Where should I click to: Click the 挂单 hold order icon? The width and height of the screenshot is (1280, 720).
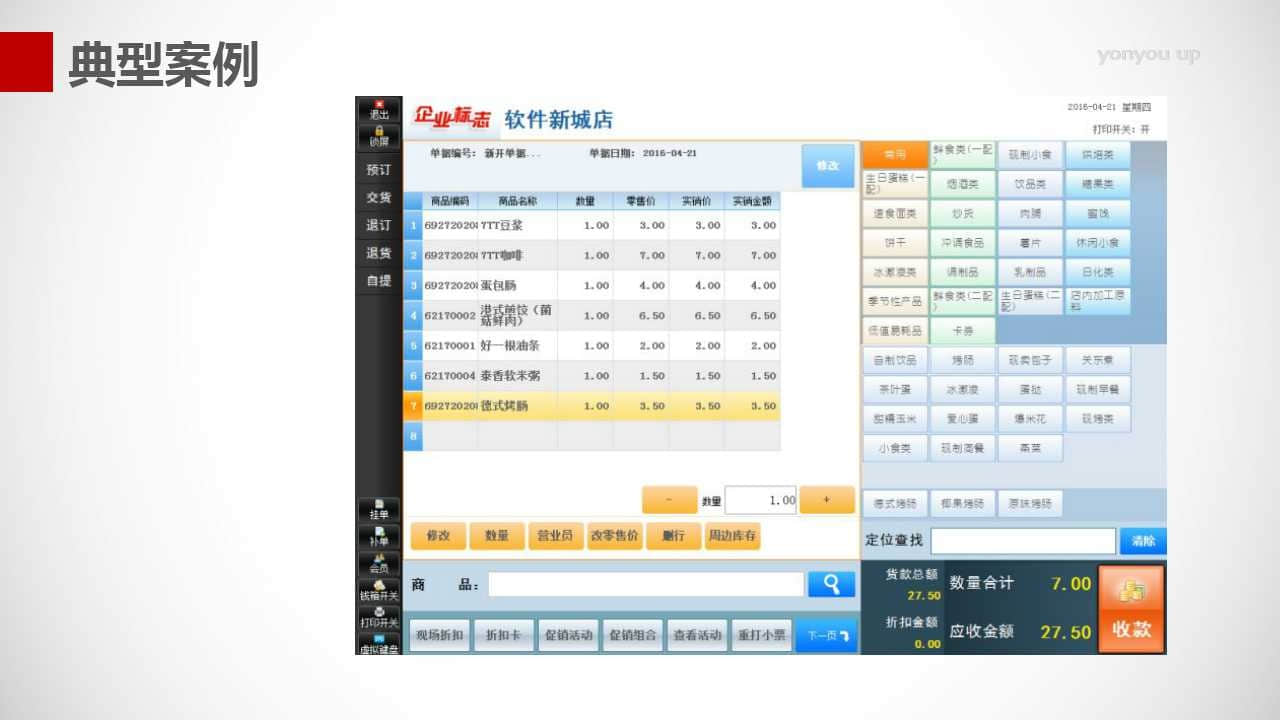(379, 509)
